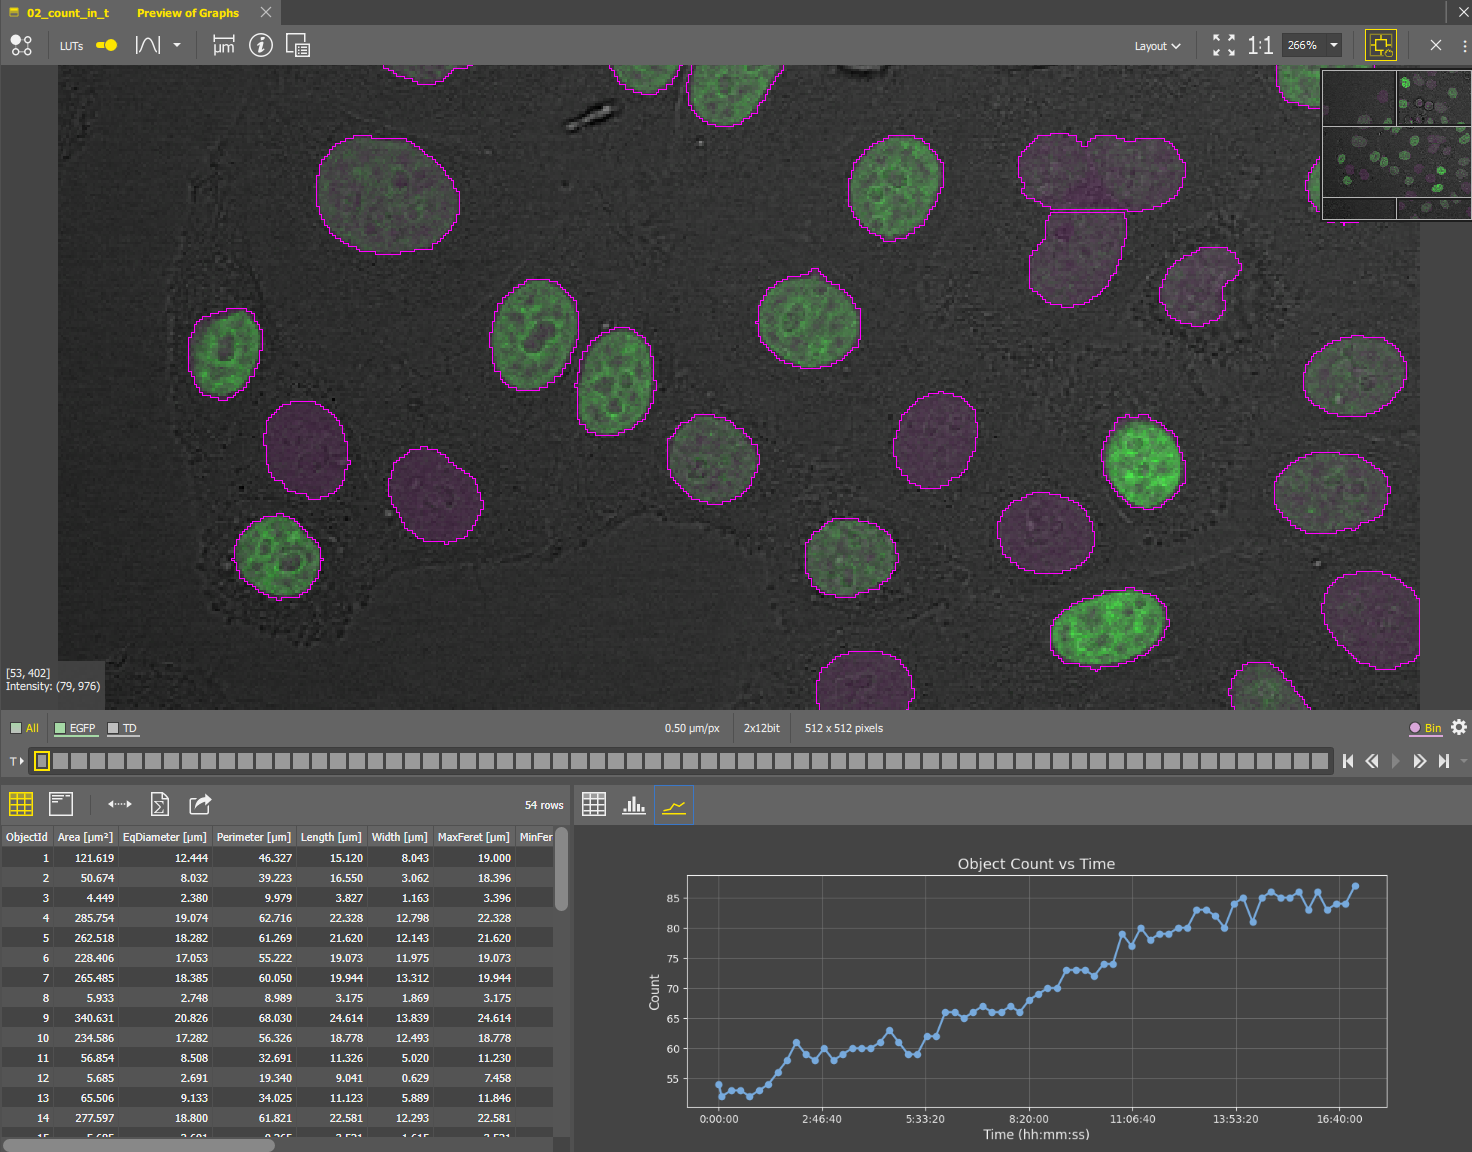Select the Preview of Graphs tab
1472x1152 pixels.
(188, 13)
